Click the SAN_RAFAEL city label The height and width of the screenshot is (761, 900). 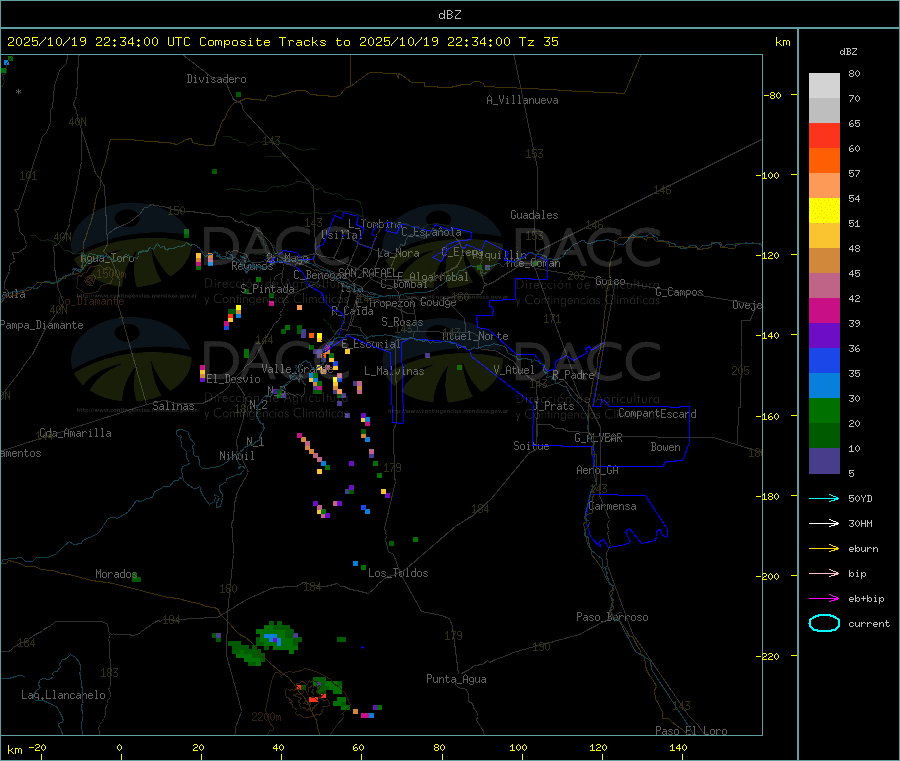pyautogui.click(x=367, y=273)
